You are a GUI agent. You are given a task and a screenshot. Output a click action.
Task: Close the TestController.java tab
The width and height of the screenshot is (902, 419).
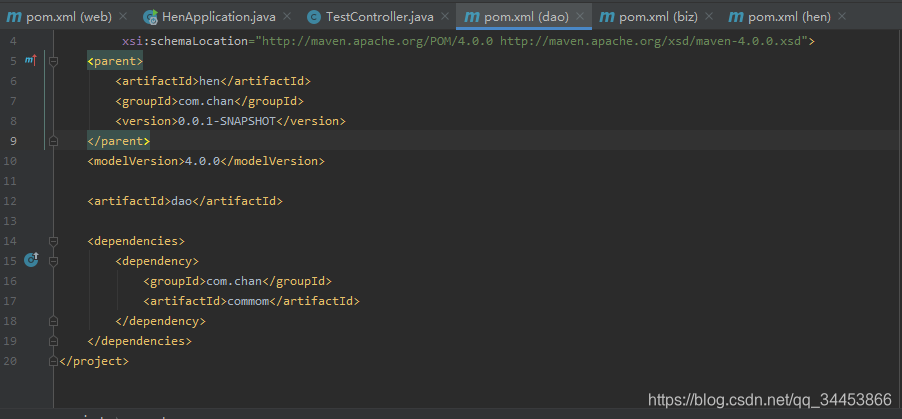coord(445,17)
